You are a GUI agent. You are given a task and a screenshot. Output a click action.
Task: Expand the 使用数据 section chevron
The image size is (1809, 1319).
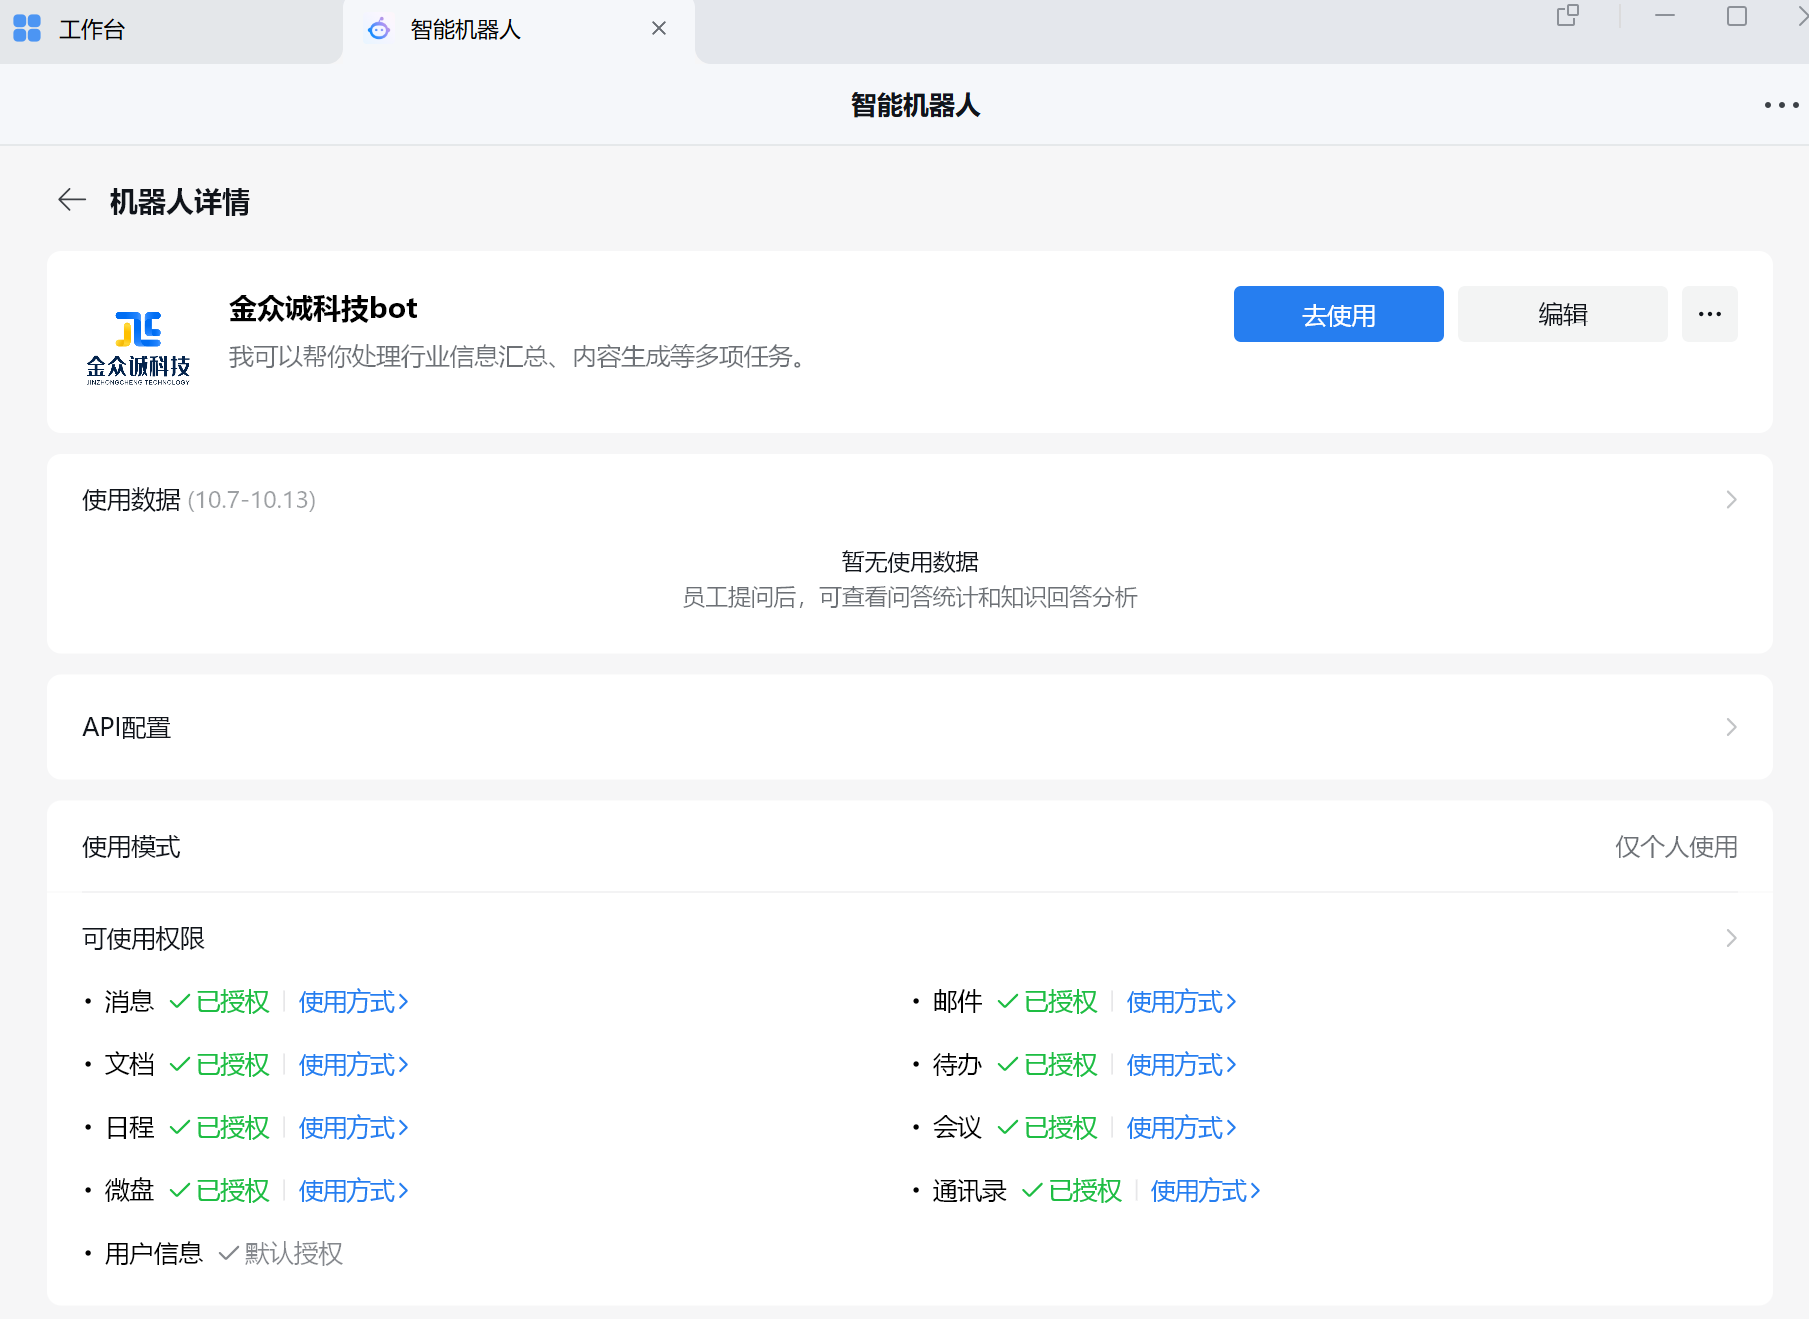1731,499
